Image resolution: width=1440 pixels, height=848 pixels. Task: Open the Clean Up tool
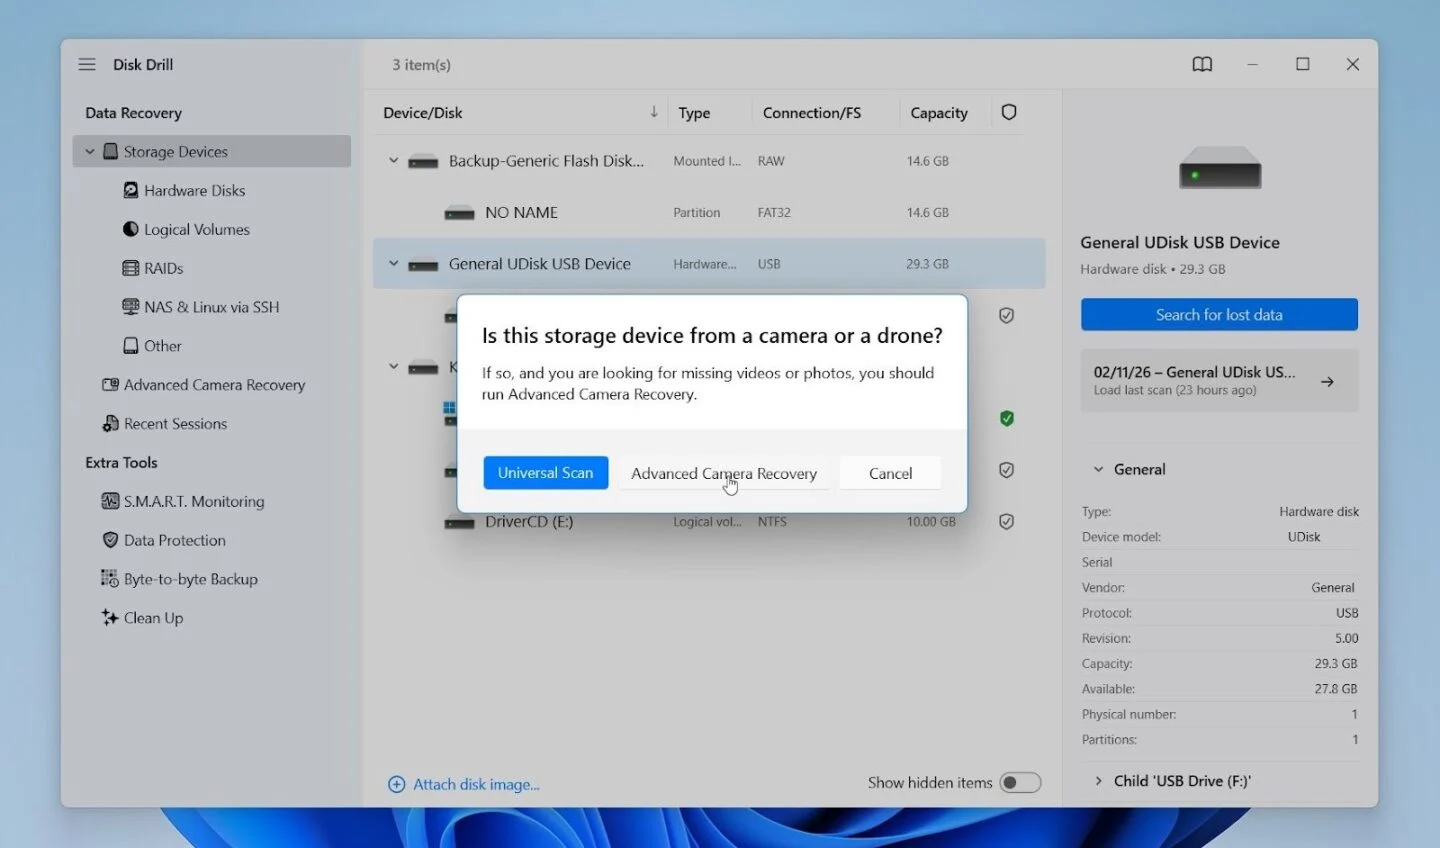153,618
